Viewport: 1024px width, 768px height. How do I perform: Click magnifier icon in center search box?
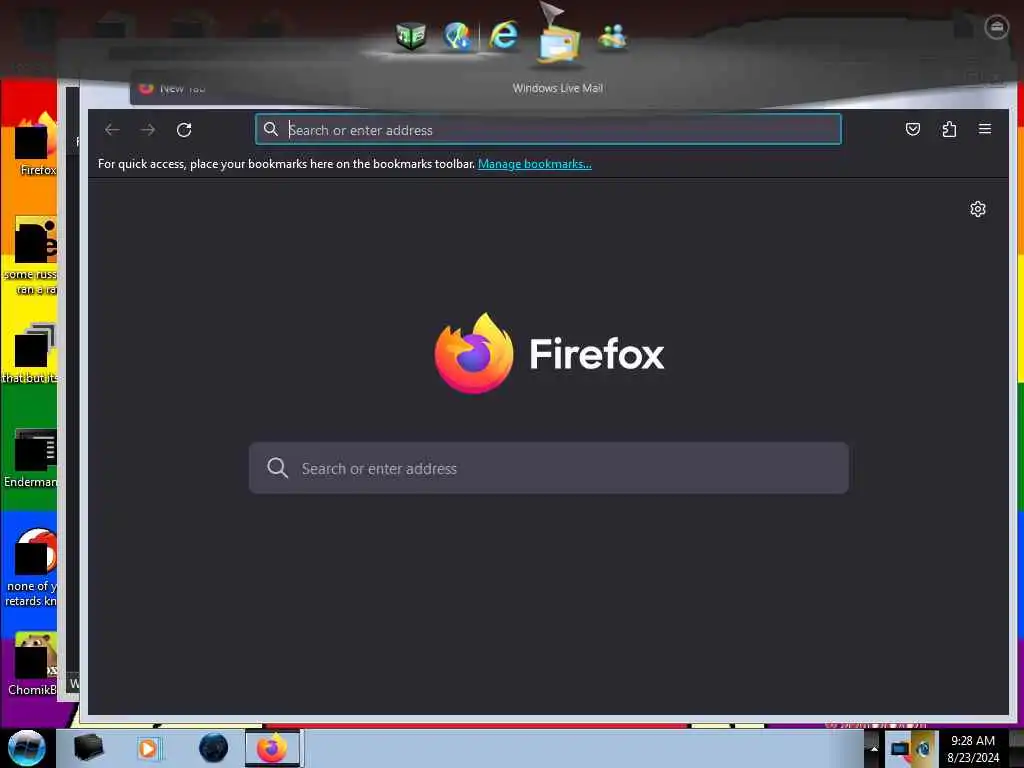tap(278, 468)
